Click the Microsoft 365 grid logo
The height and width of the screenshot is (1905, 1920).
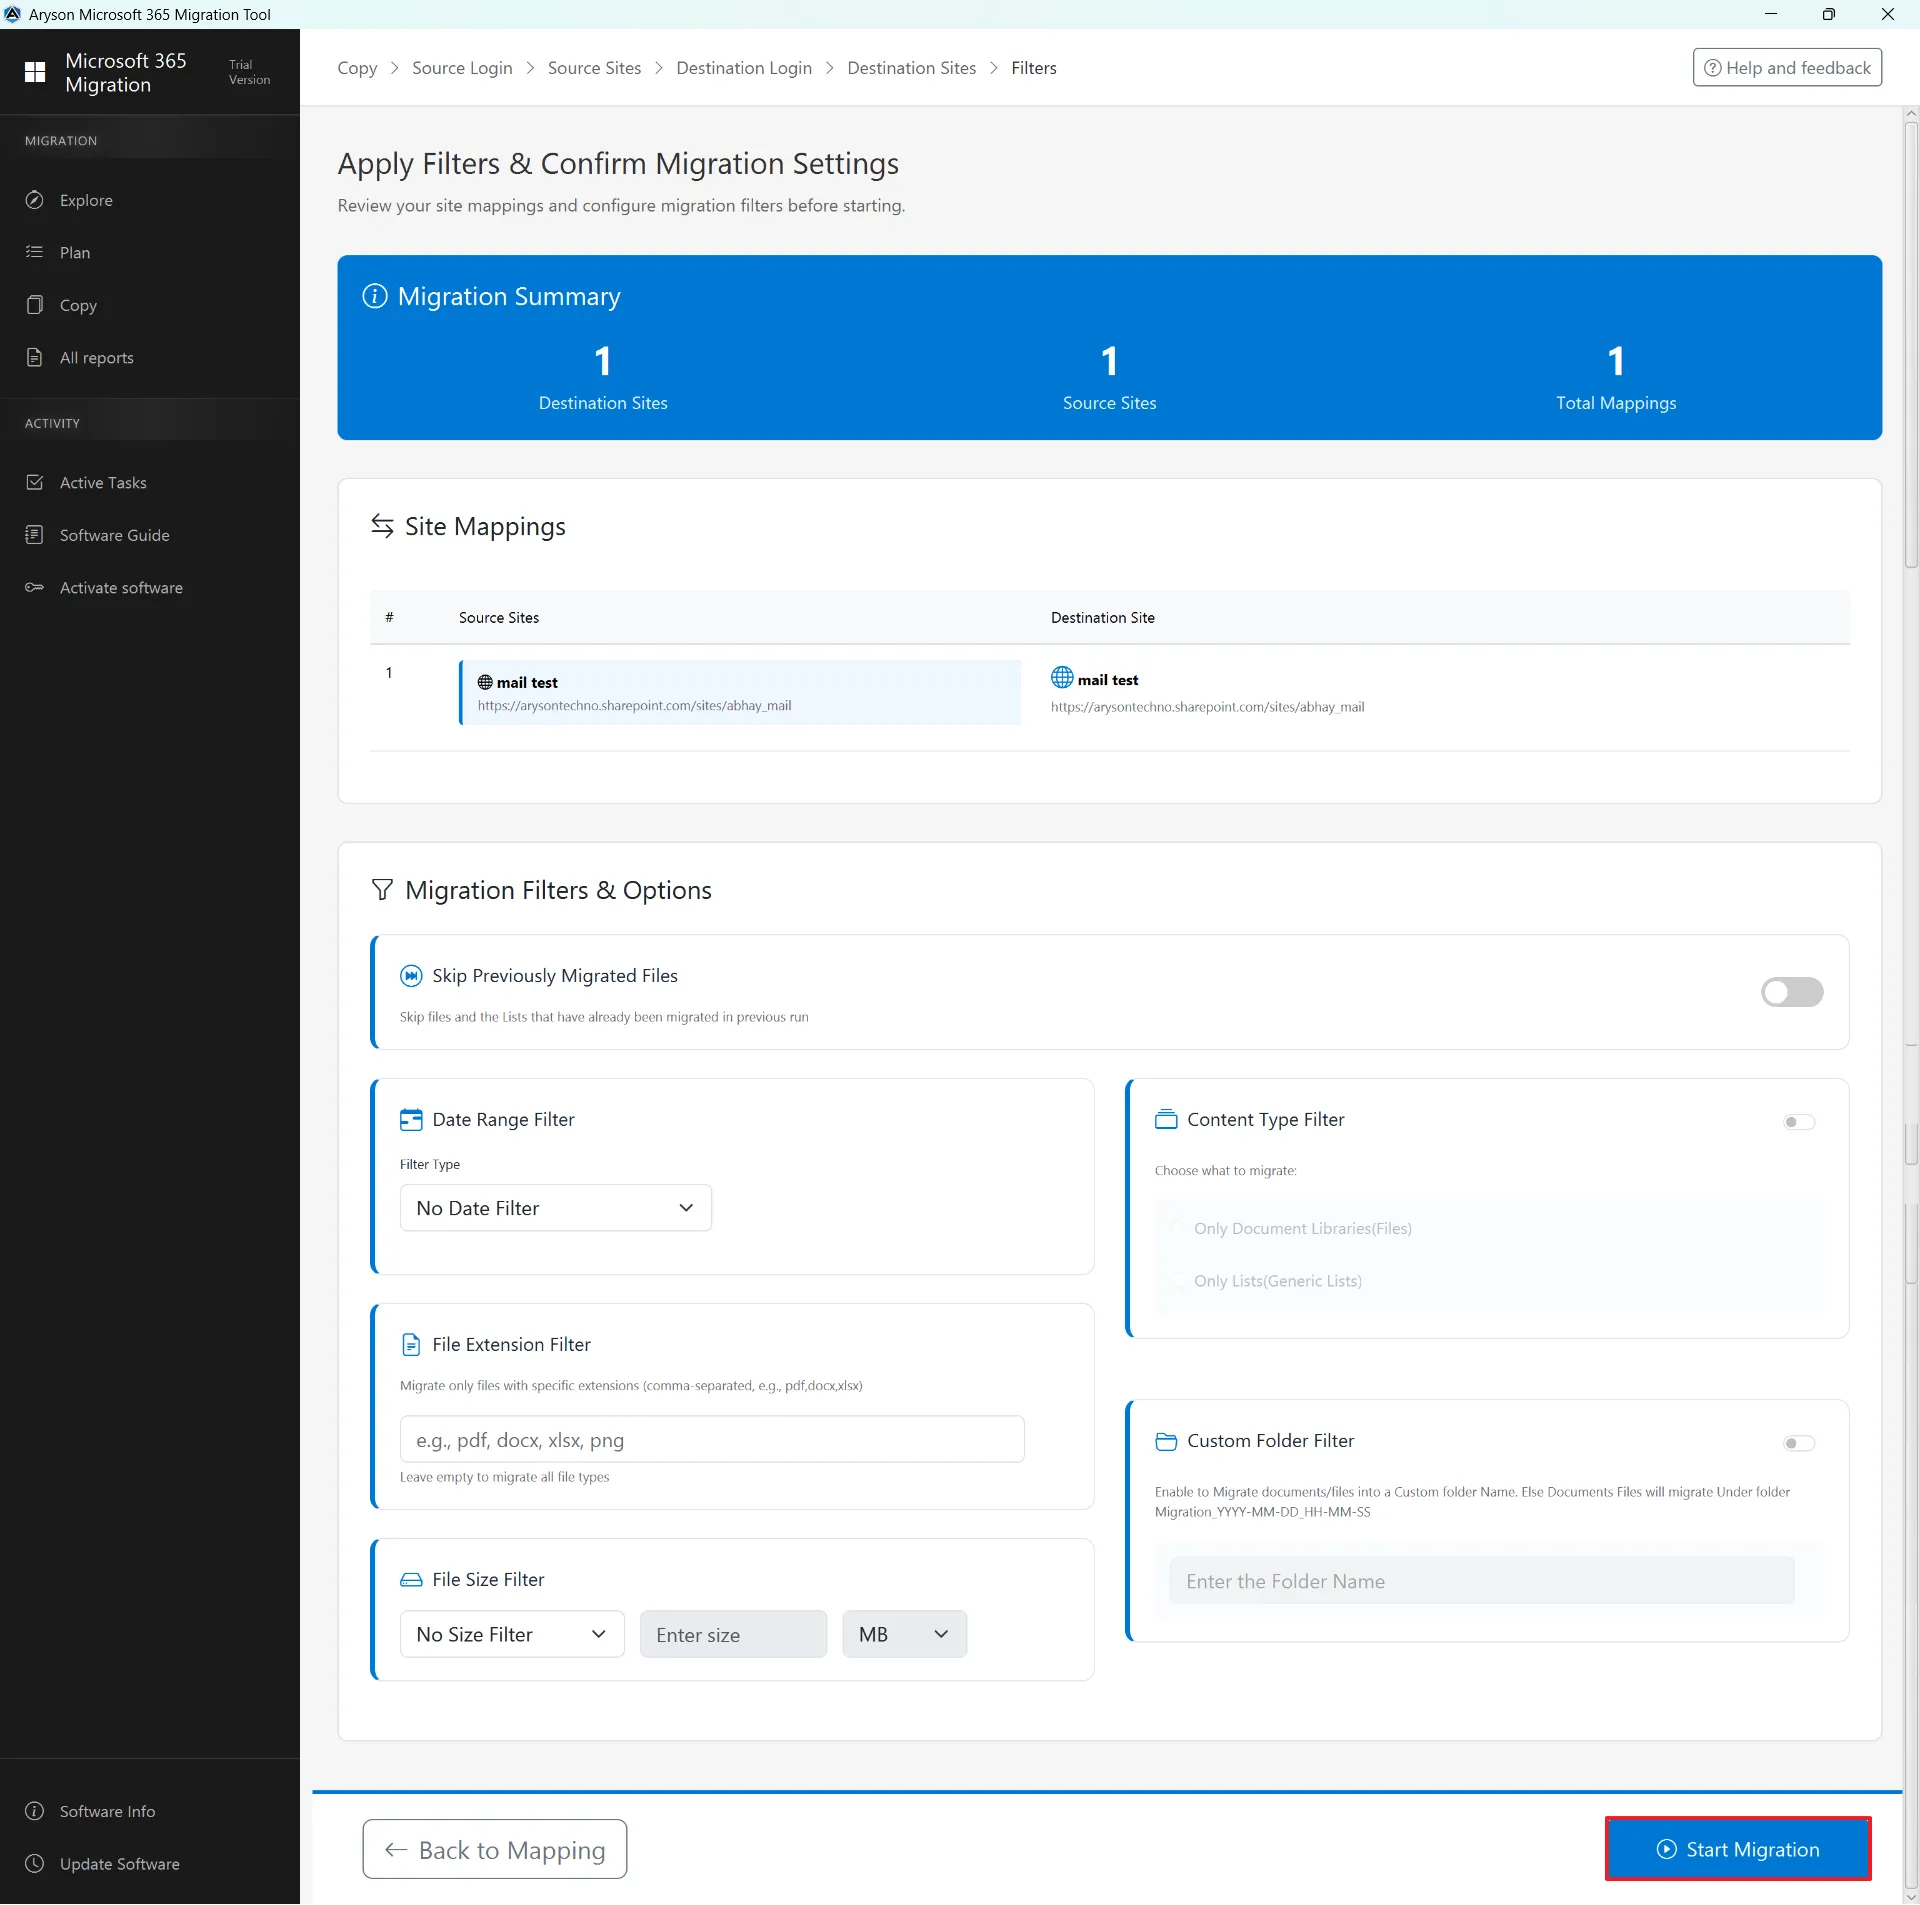coord(35,72)
